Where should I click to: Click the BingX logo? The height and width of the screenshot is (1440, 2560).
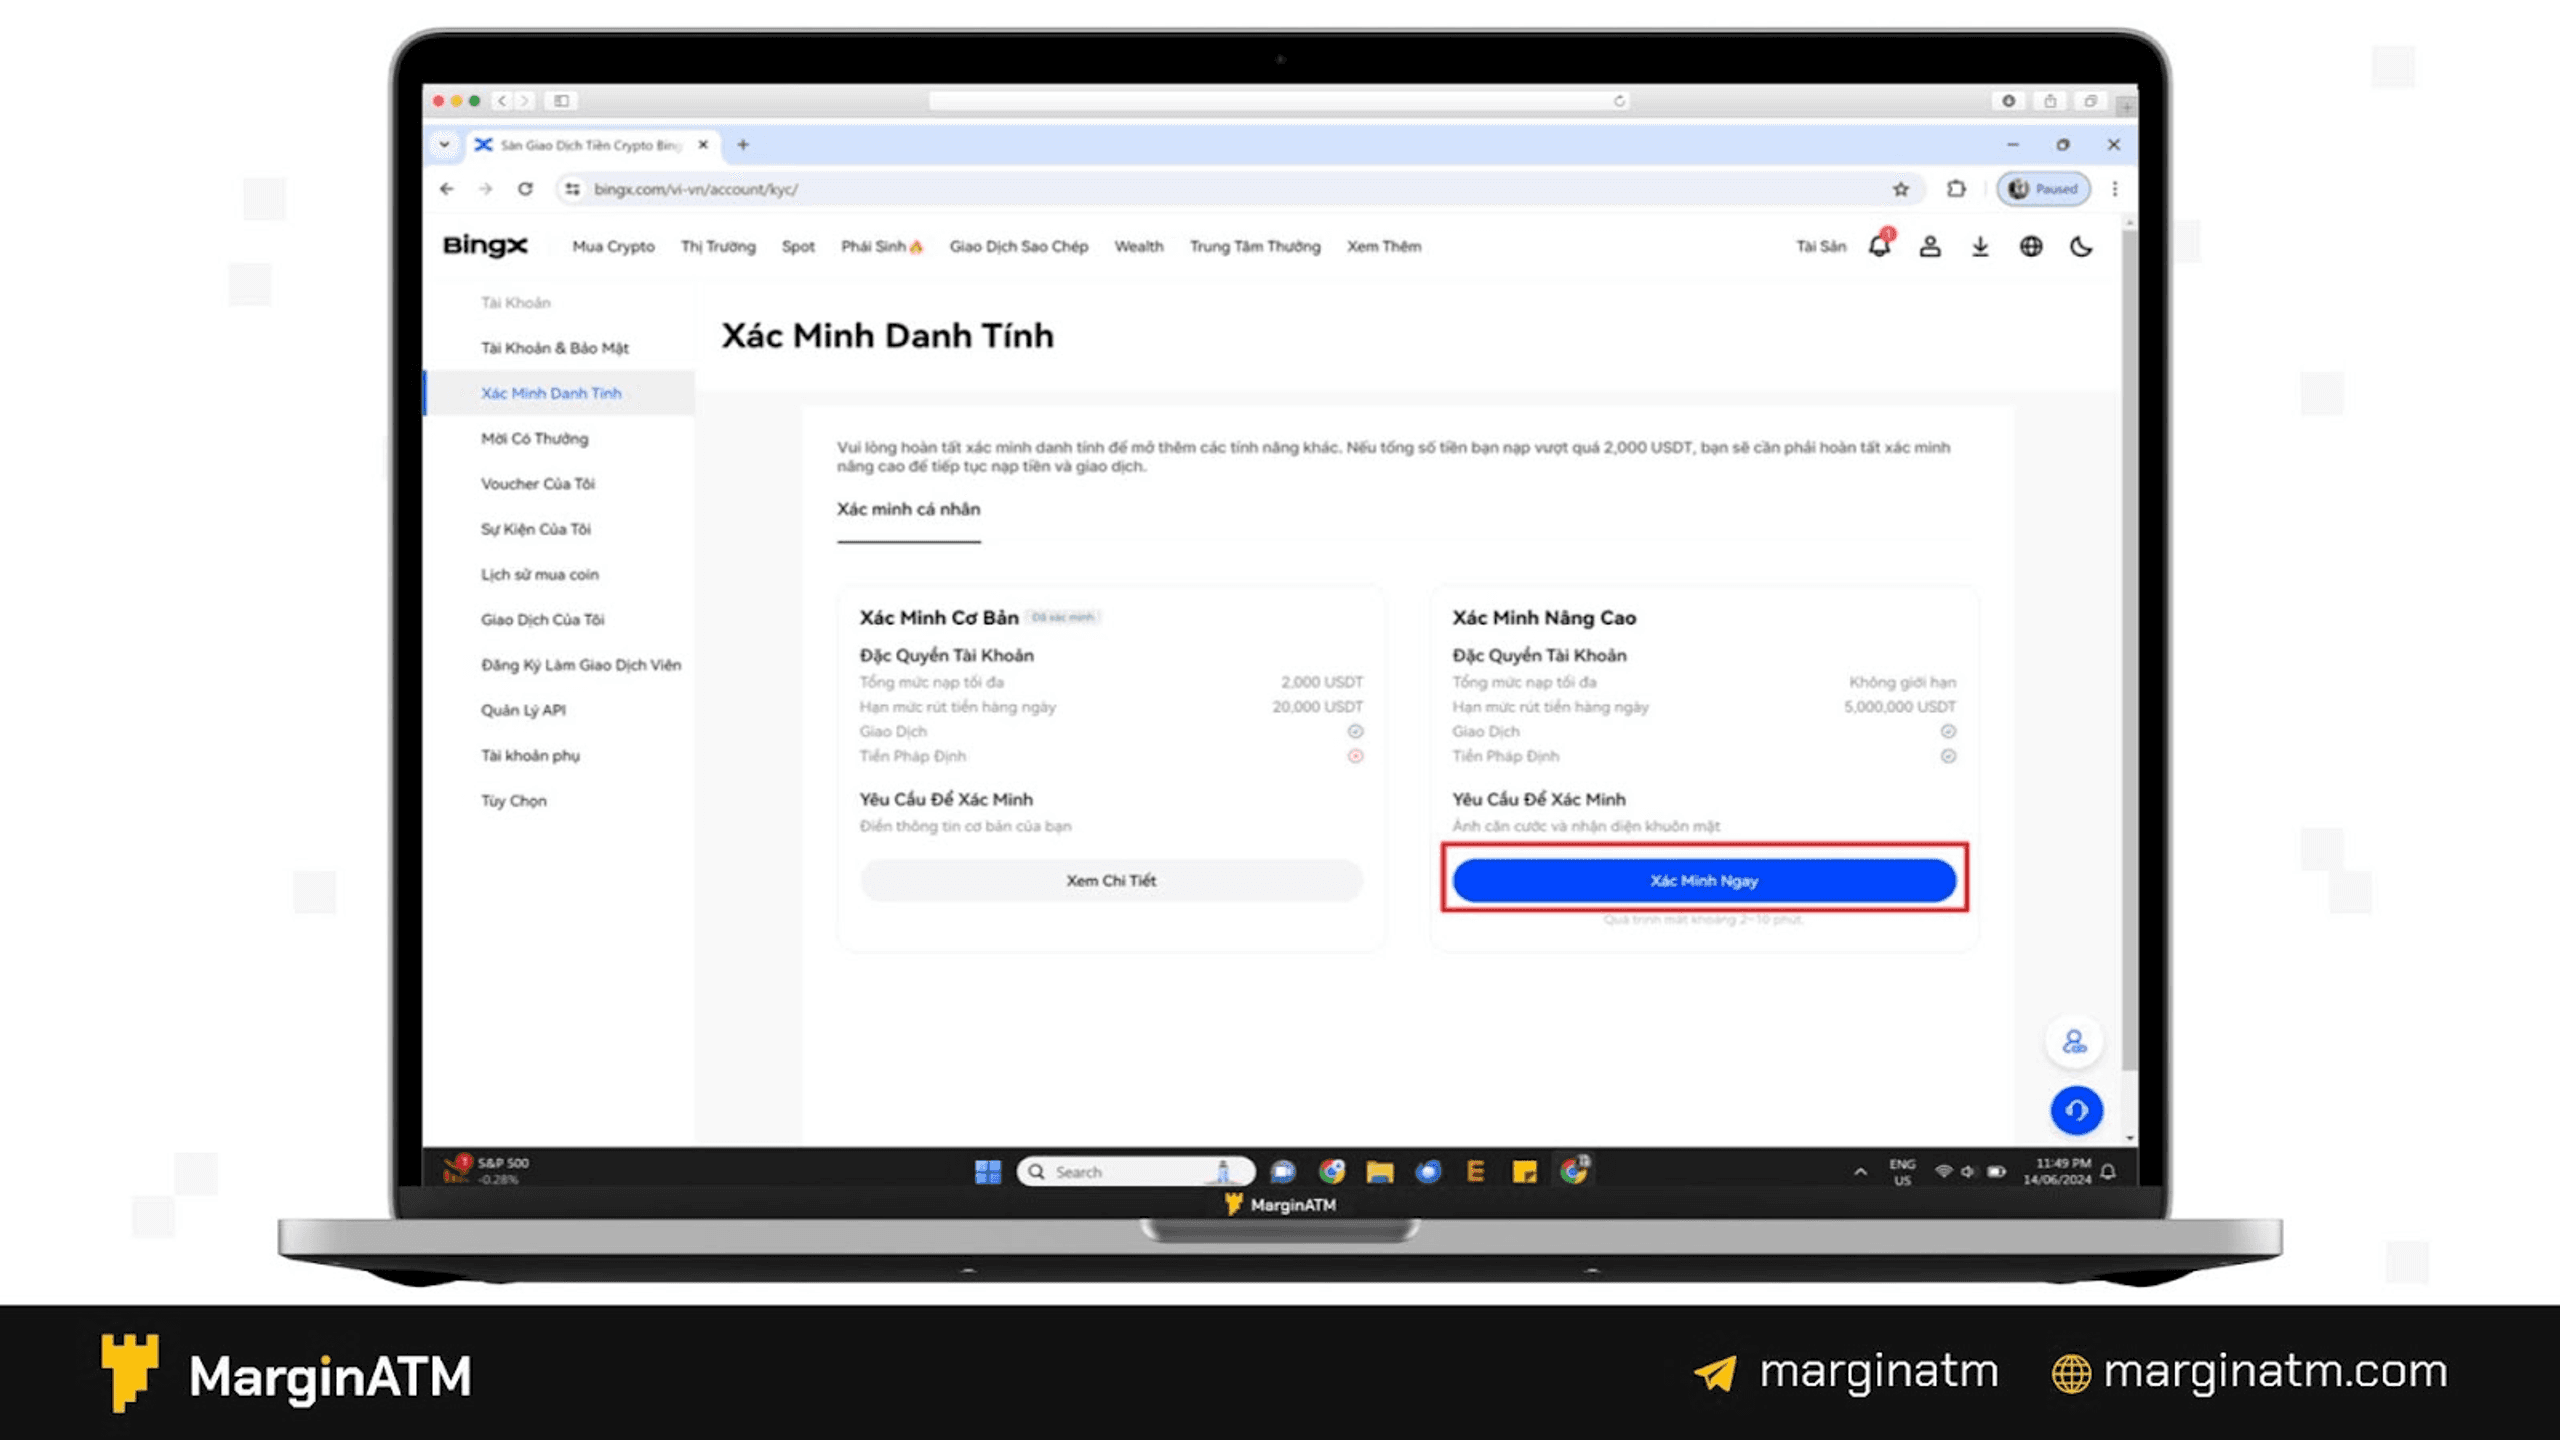click(x=484, y=246)
